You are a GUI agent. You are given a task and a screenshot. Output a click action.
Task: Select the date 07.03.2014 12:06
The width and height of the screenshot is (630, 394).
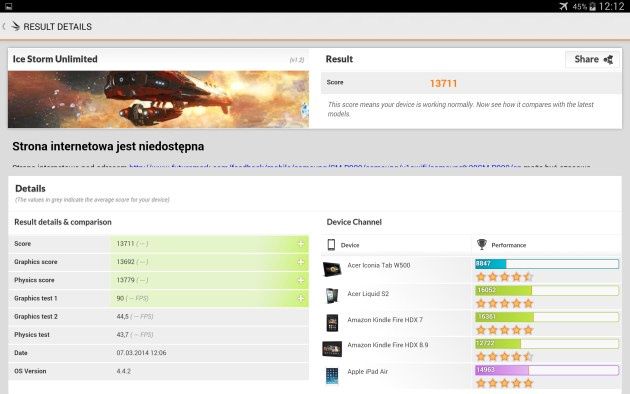click(x=141, y=353)
